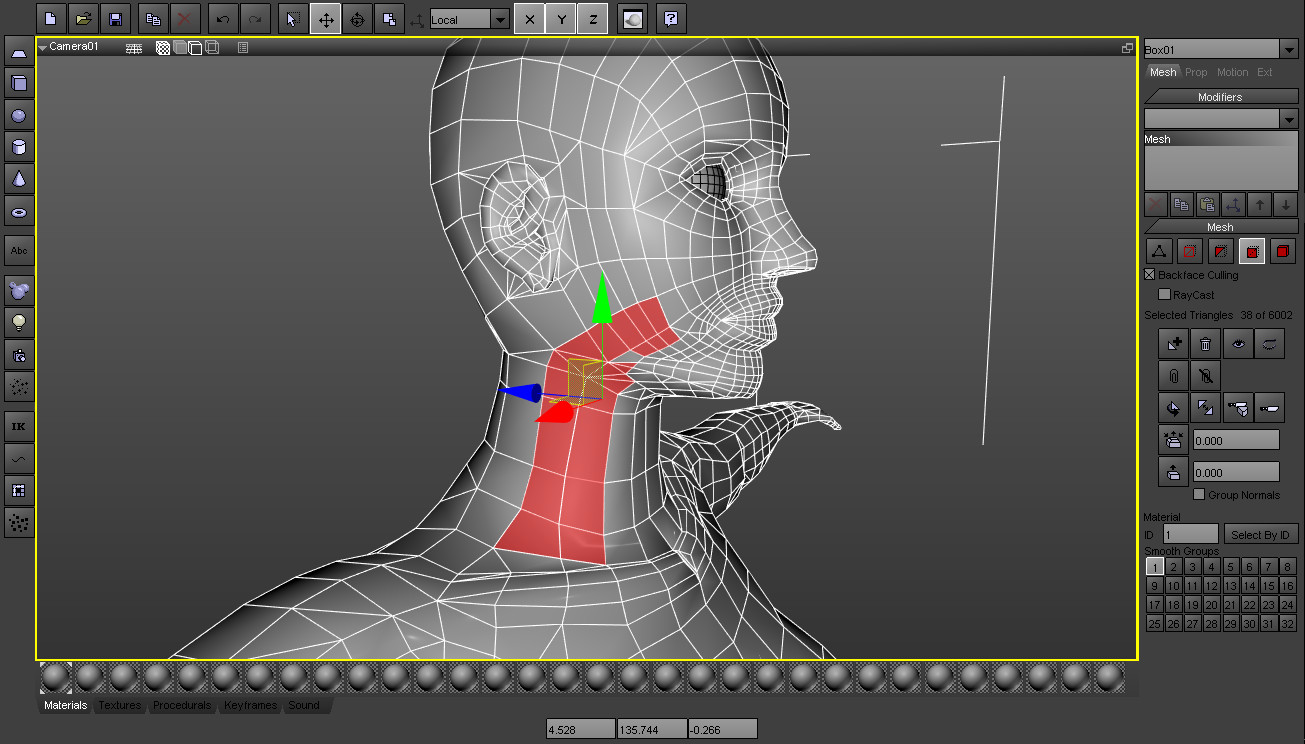This screenshot has height=744, width=1305.
Task: Open the Local coordinate system dropdown
Action: (x=499, y=20)
